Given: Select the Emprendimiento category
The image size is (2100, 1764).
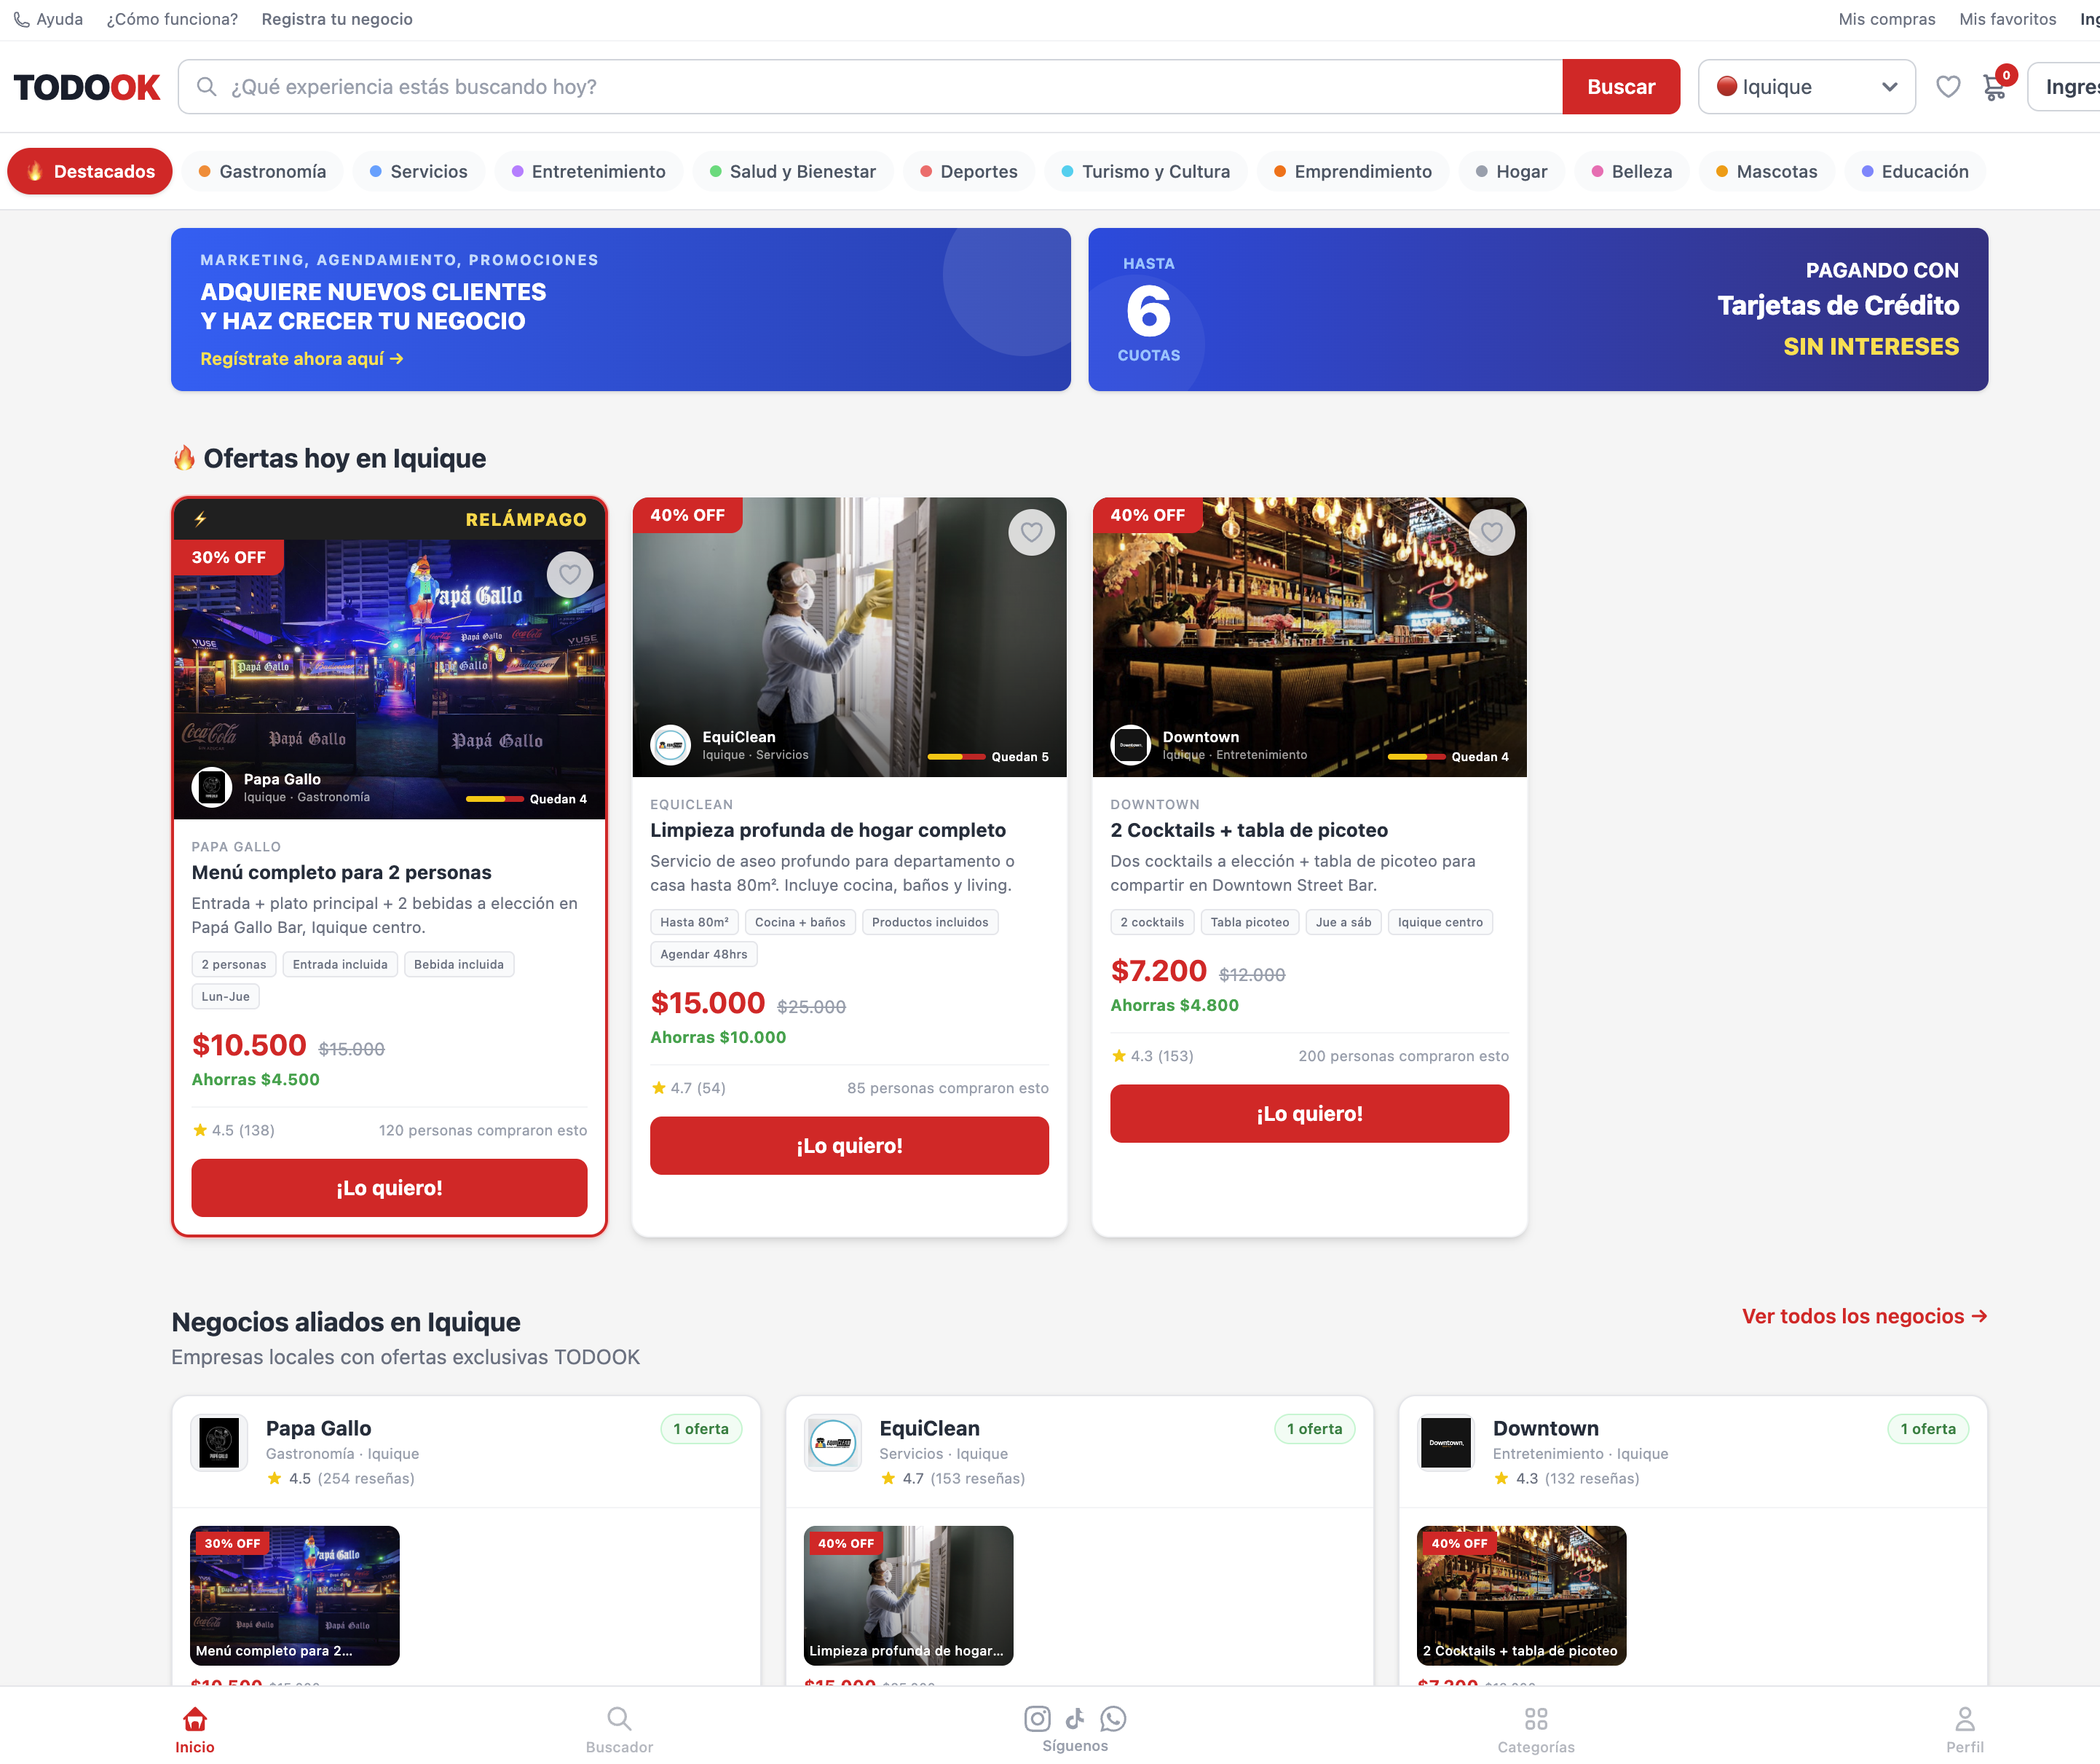Looking at the screenshot, I should [x=1352, y=171].
